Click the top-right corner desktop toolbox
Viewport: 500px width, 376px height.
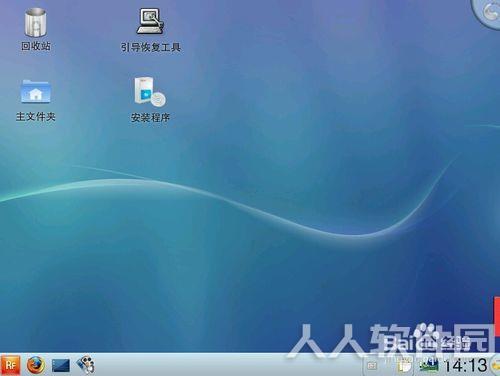(x=489, y=12)
